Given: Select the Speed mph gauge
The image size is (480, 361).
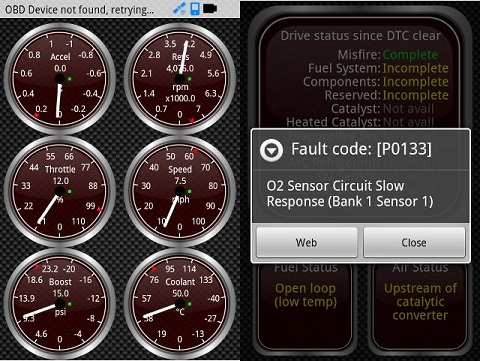Looking at the screenshot, I should point(180,191).
